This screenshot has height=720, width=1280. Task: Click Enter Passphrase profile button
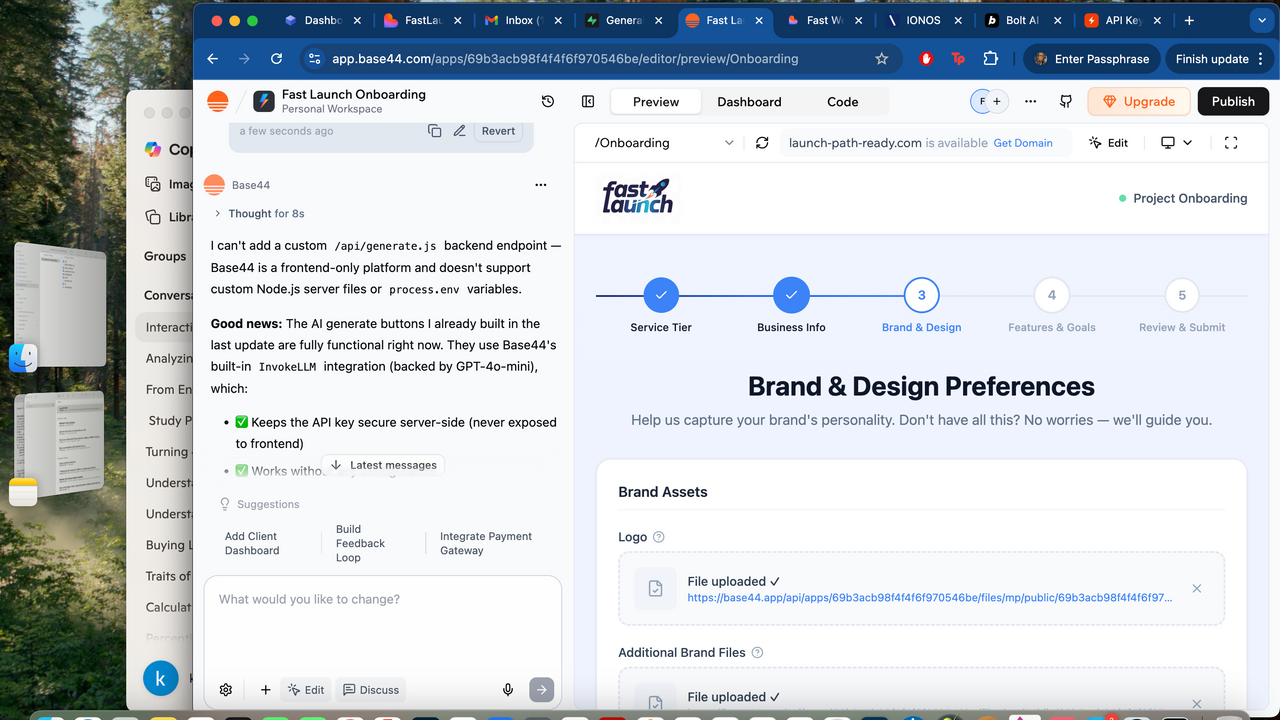pyautogui.click(x=1092, y=59)
